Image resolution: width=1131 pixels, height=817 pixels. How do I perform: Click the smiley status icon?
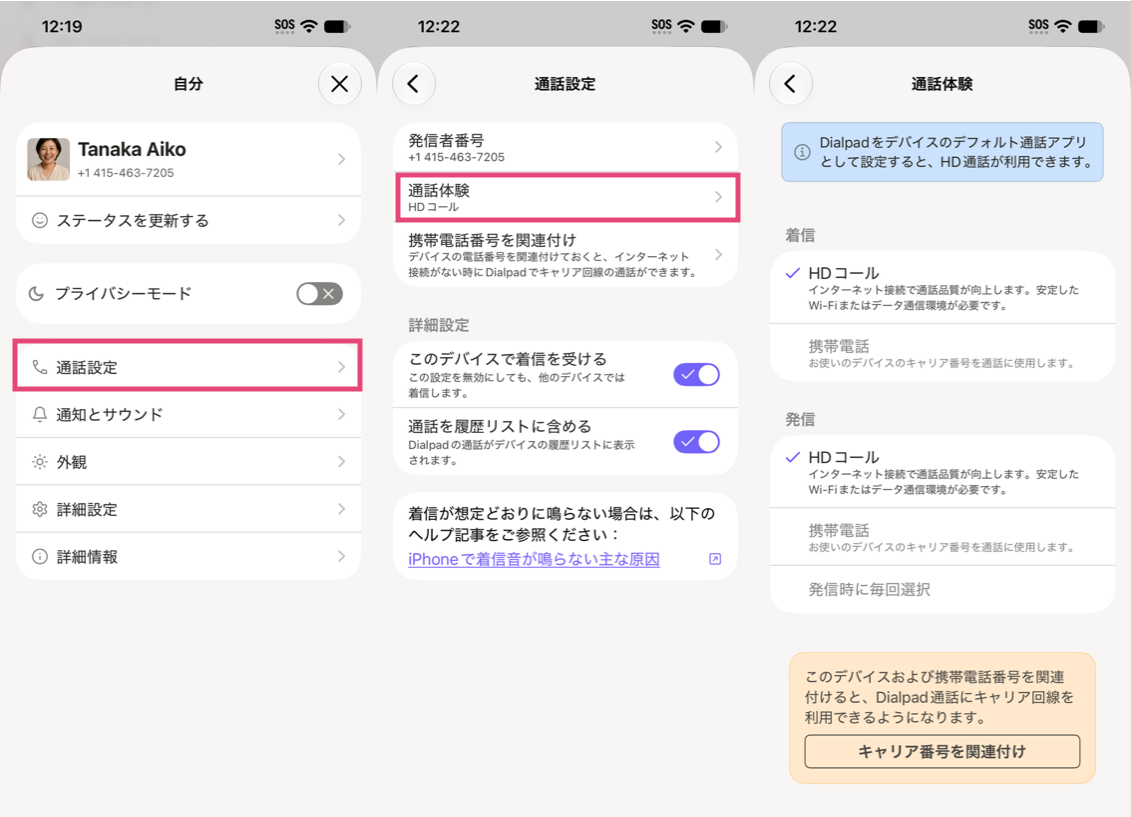40,220
